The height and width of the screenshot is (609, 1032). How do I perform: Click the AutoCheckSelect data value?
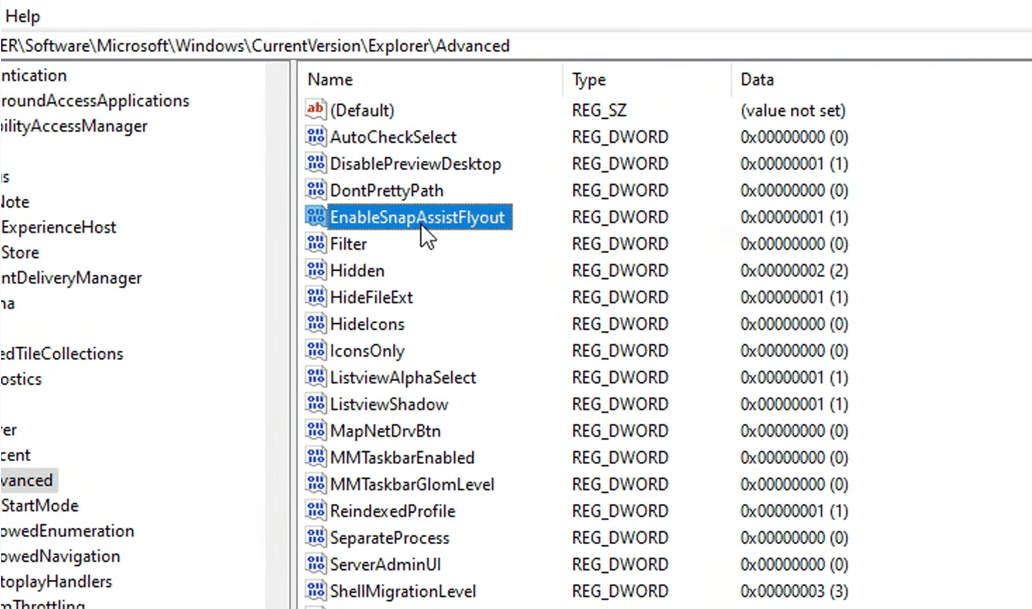[794, 137]
